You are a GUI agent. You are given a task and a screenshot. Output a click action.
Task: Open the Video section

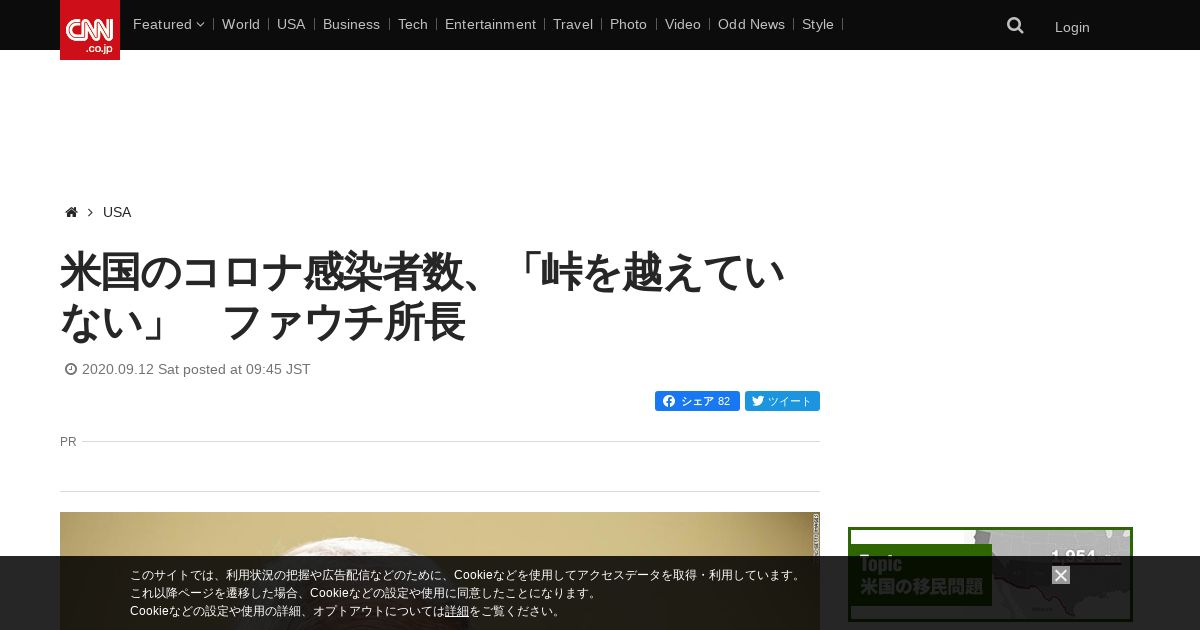click(683, 24)
